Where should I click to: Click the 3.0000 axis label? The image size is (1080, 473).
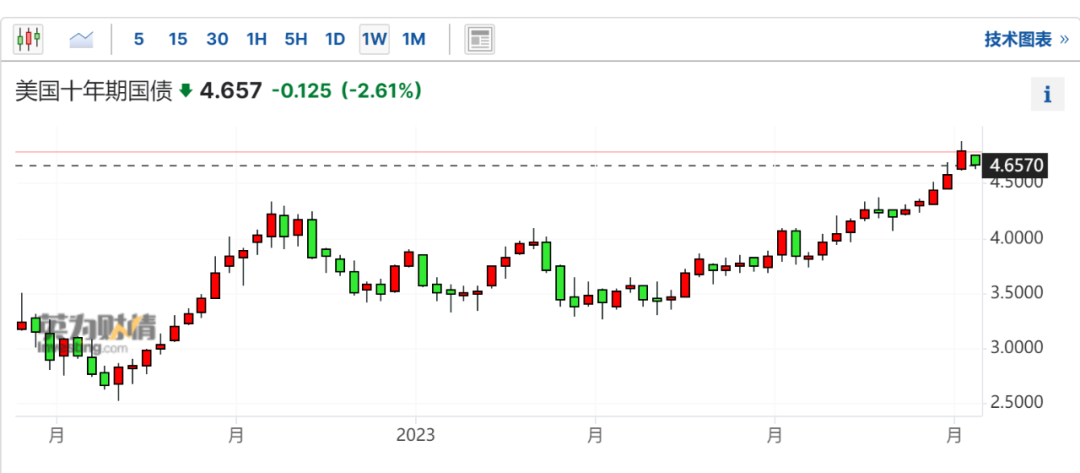pos(1017,348)
